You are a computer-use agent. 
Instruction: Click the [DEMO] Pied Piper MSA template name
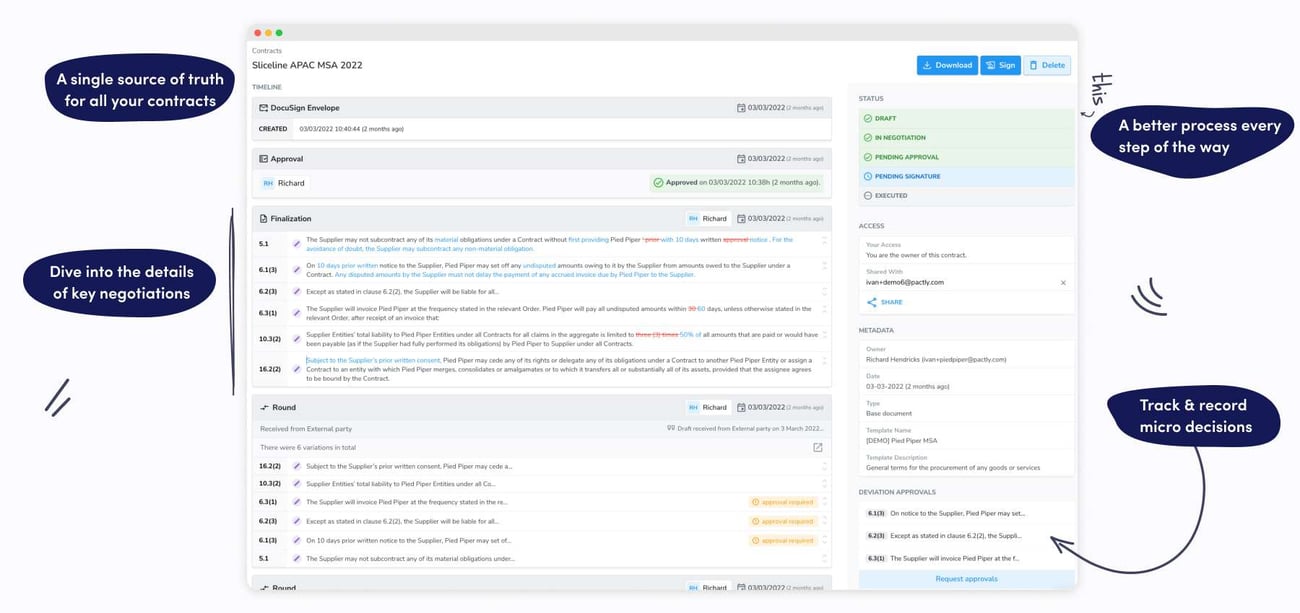[x=903, y=442]
